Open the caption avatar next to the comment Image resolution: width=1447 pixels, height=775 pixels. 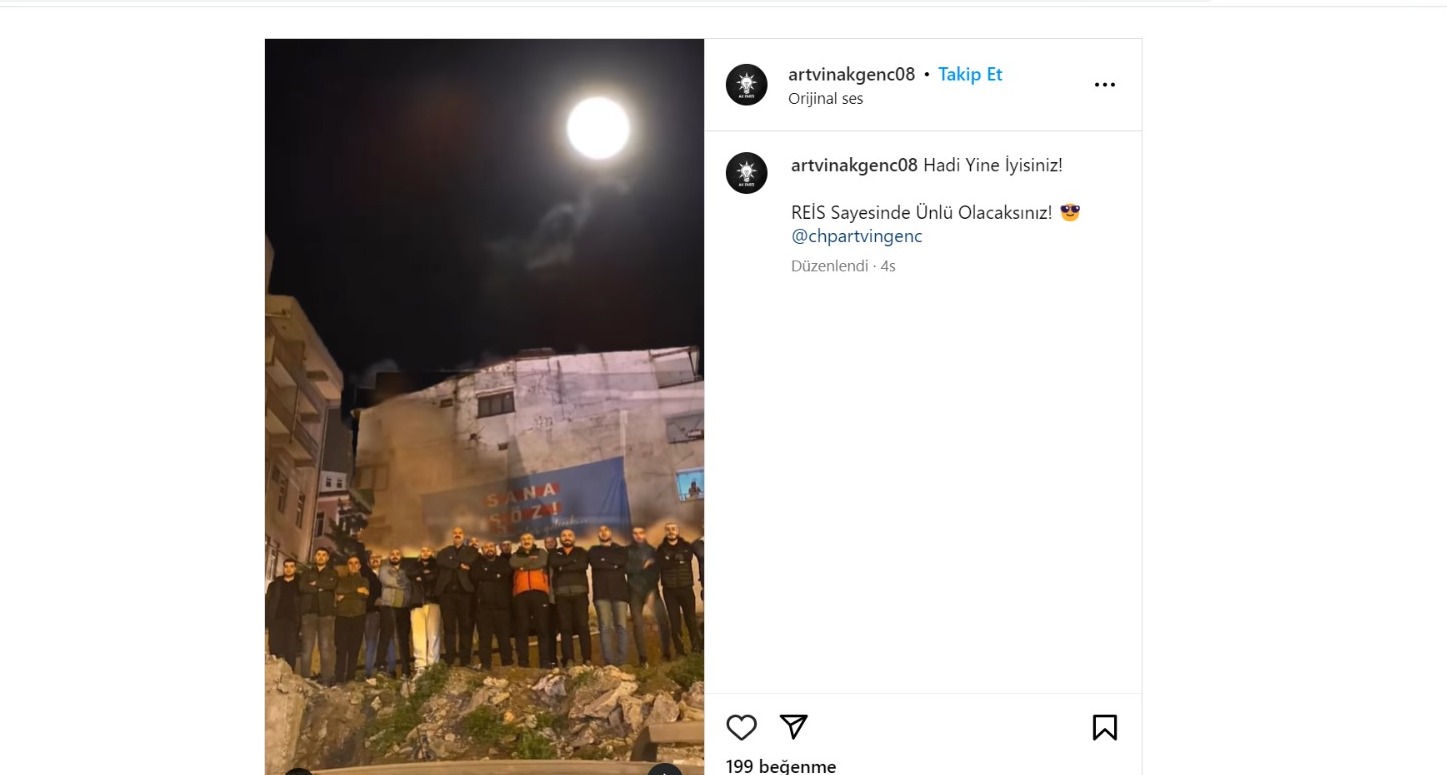tap(746, 173)
